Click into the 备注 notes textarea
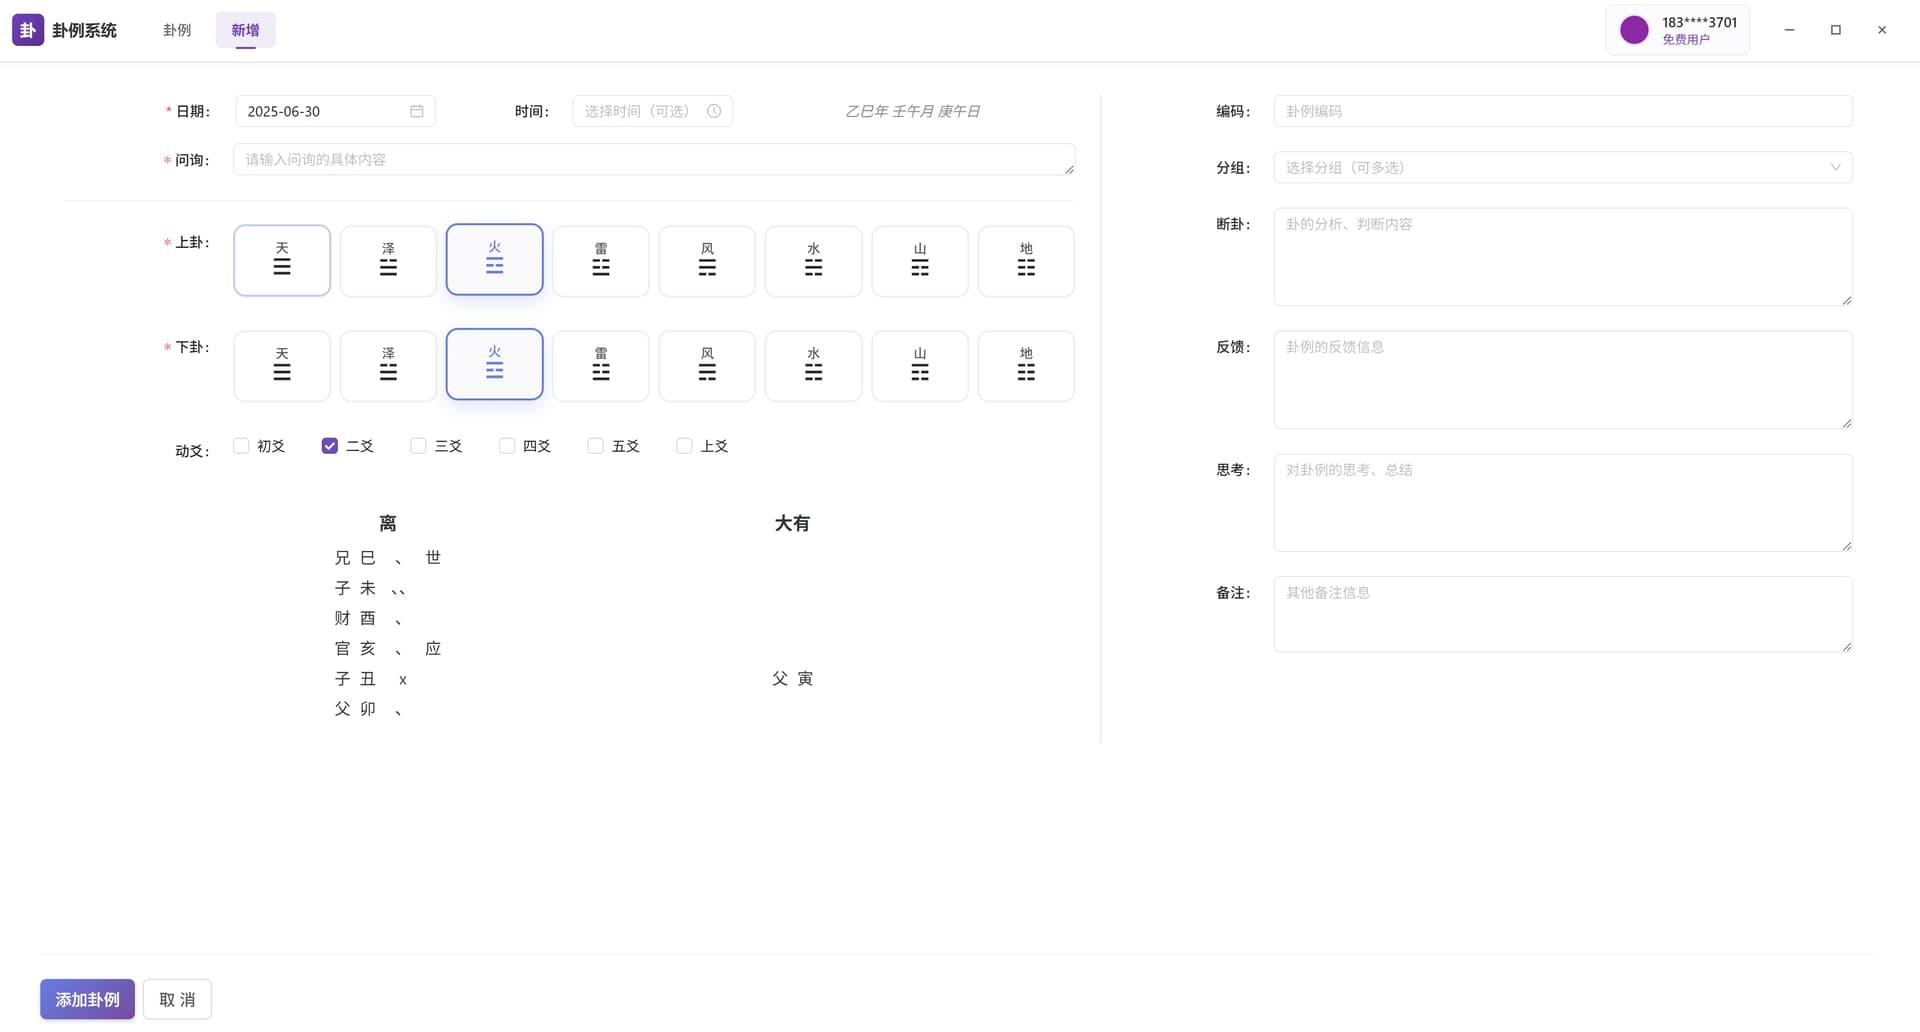The width and height of the screenshot is (1920, 1032). point(1563,614)
